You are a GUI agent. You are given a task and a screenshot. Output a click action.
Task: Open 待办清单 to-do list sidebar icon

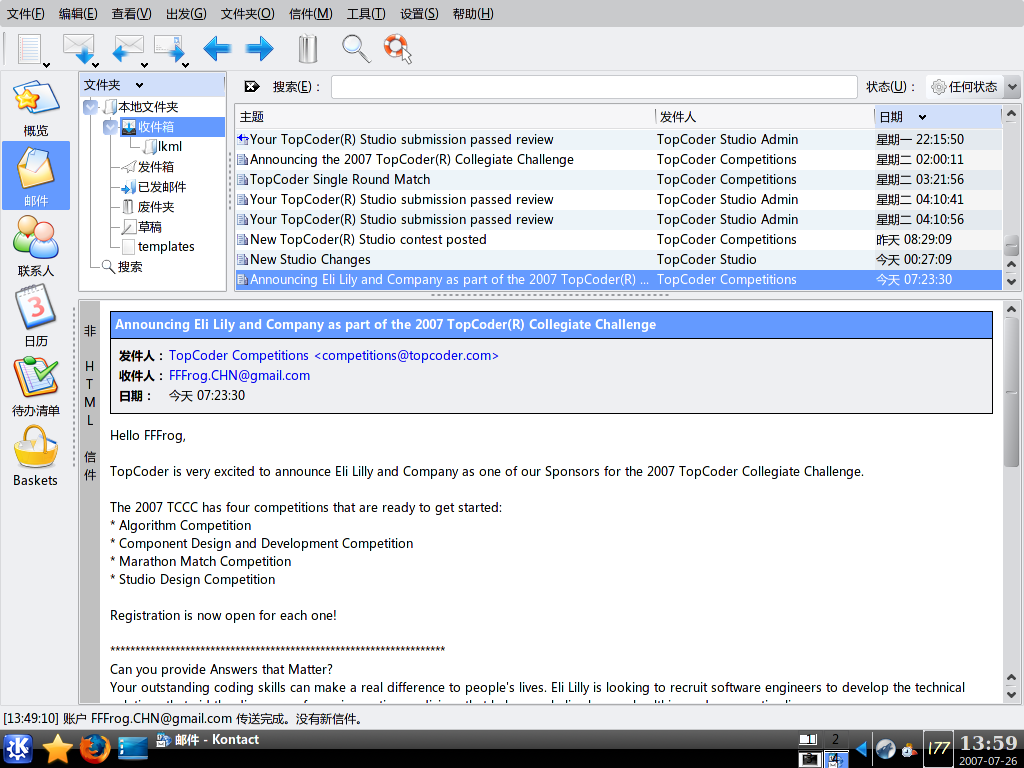[x=36, y=387]
